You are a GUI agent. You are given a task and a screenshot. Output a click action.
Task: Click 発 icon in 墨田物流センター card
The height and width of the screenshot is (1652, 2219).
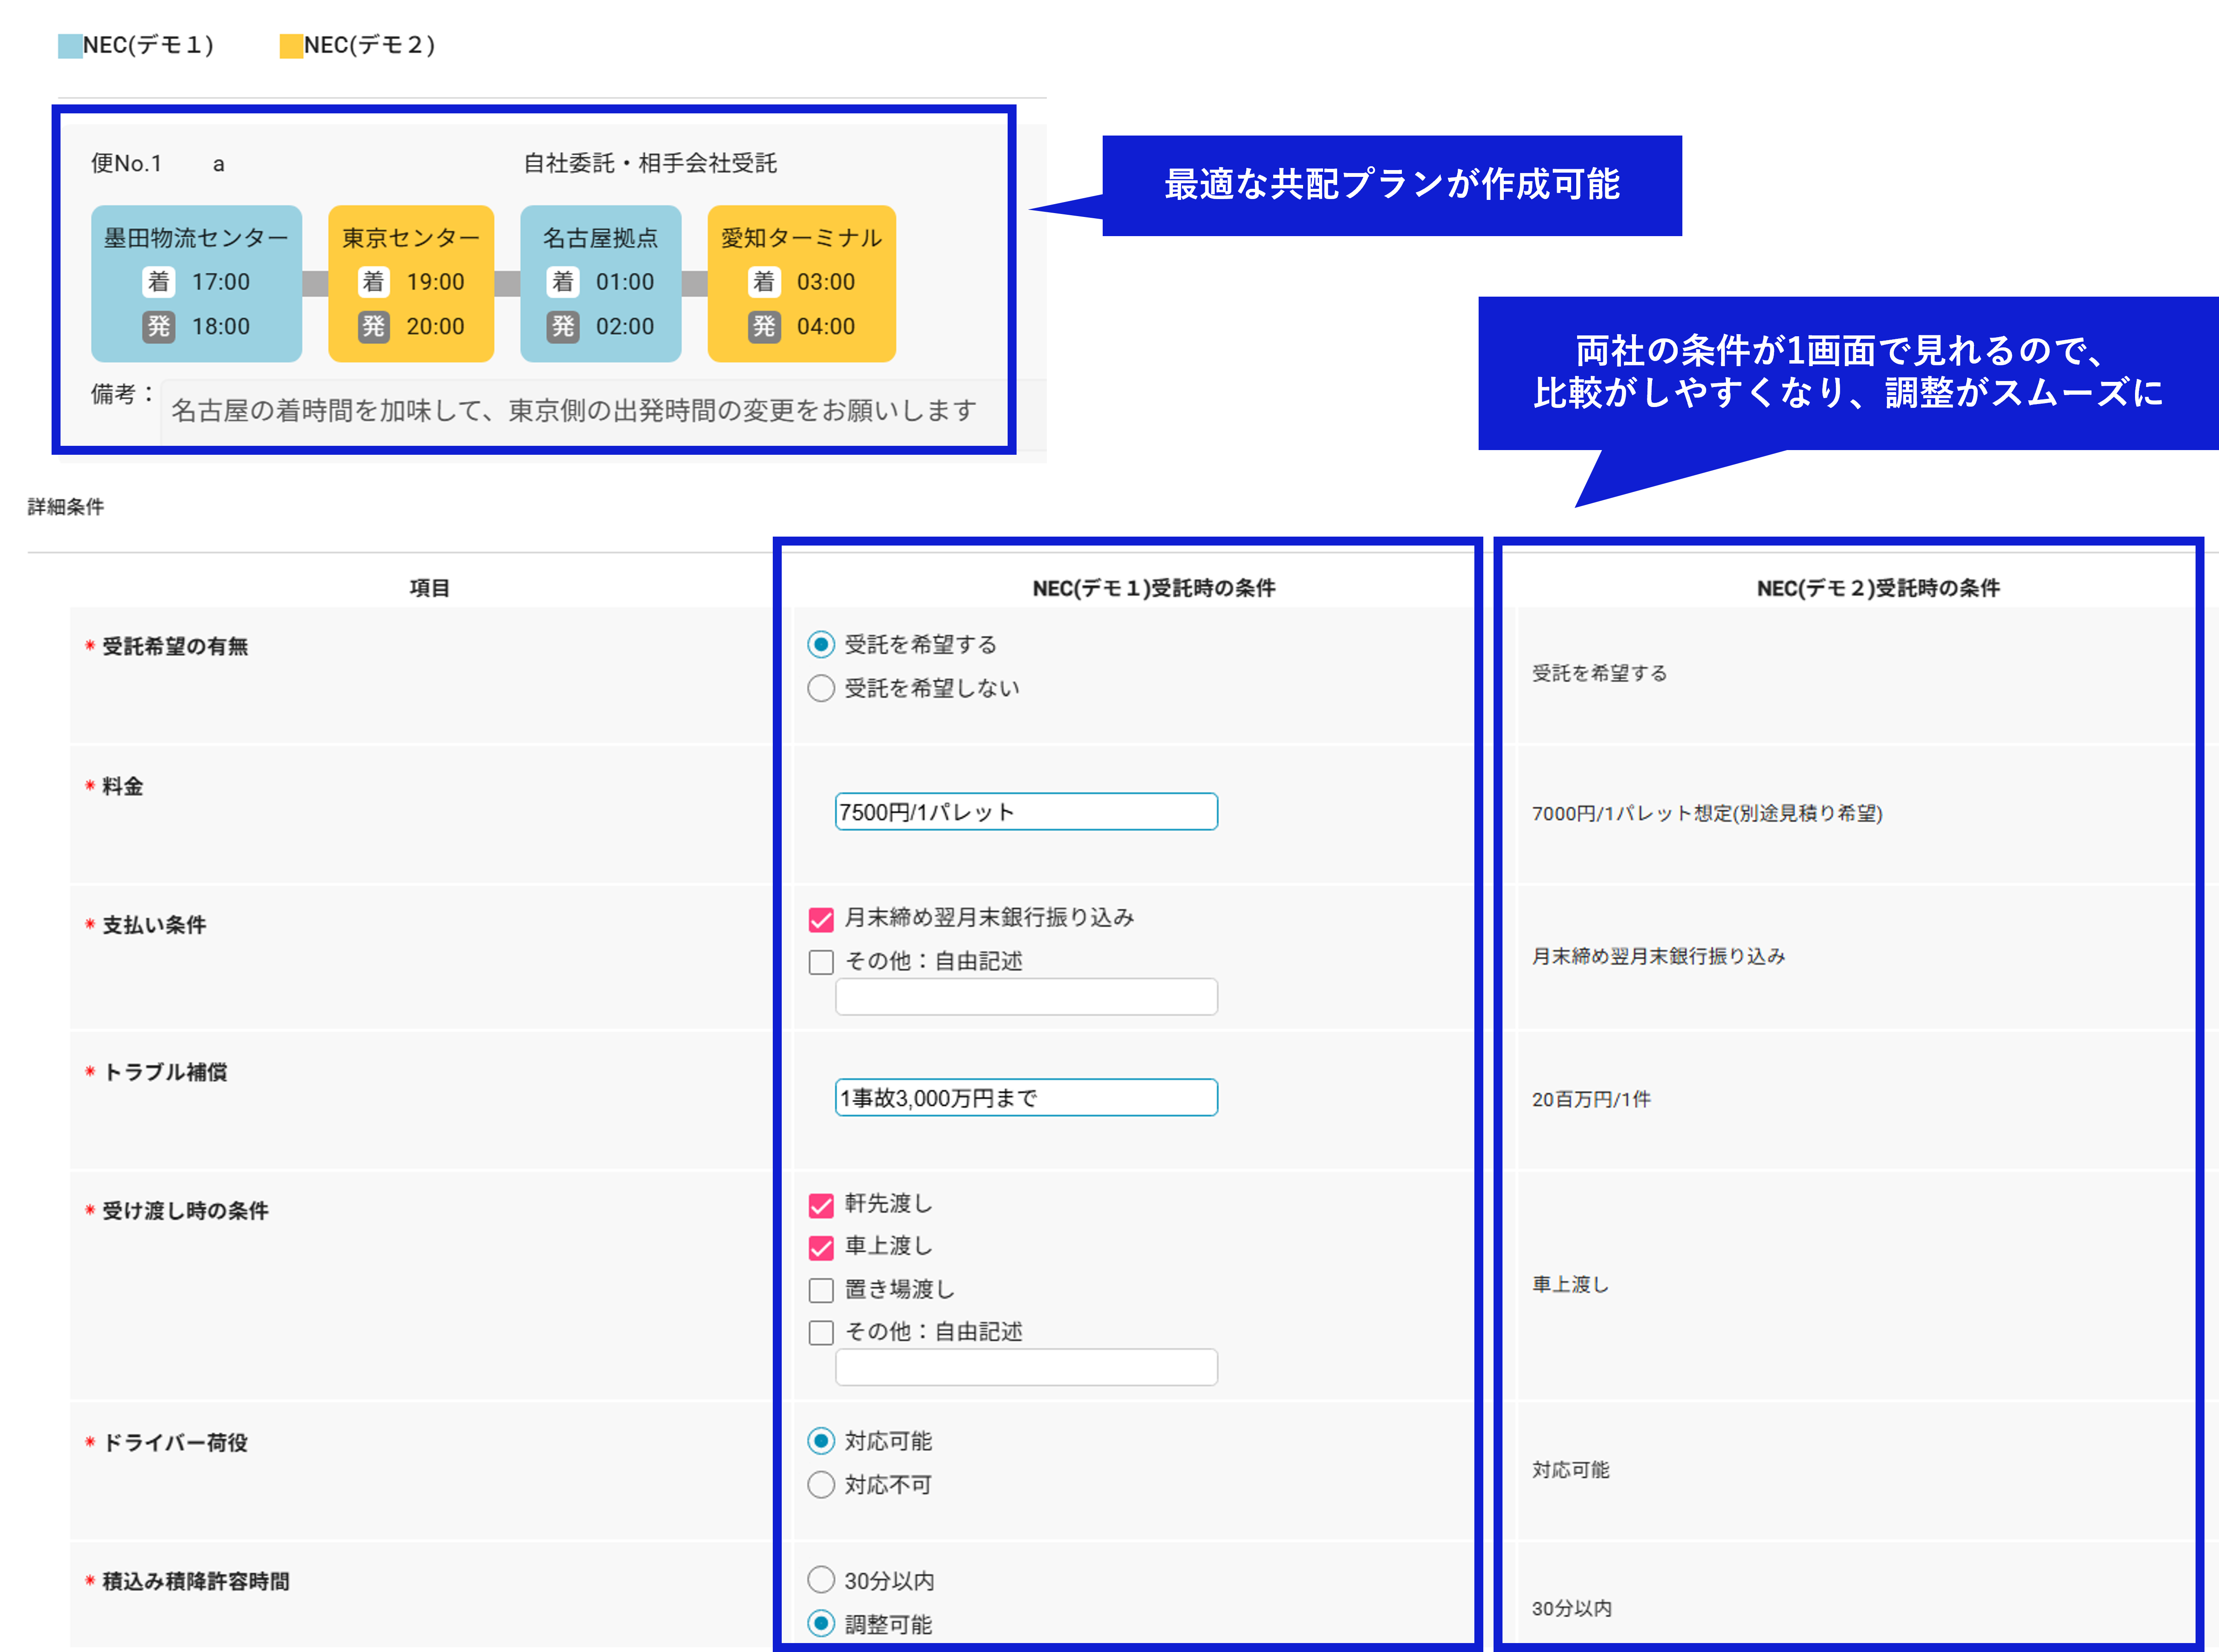coord(158,326)
